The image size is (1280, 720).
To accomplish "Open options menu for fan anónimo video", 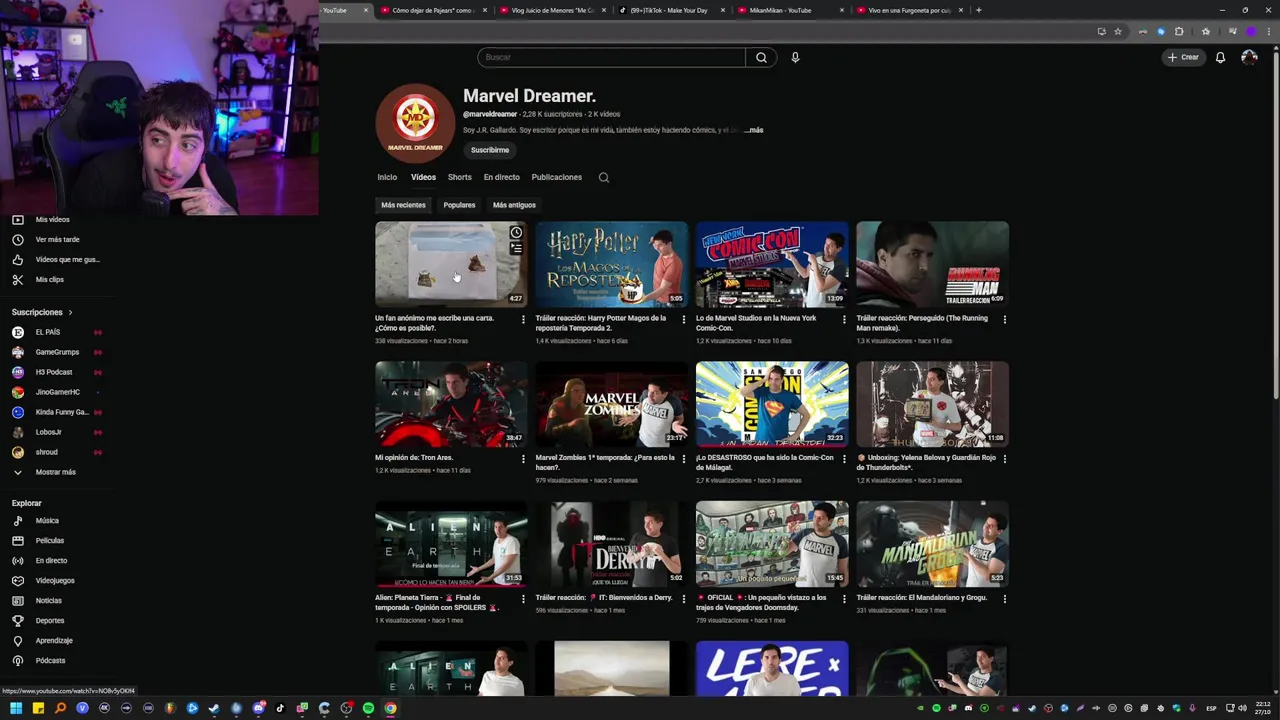I will click(x=523, y=320).
